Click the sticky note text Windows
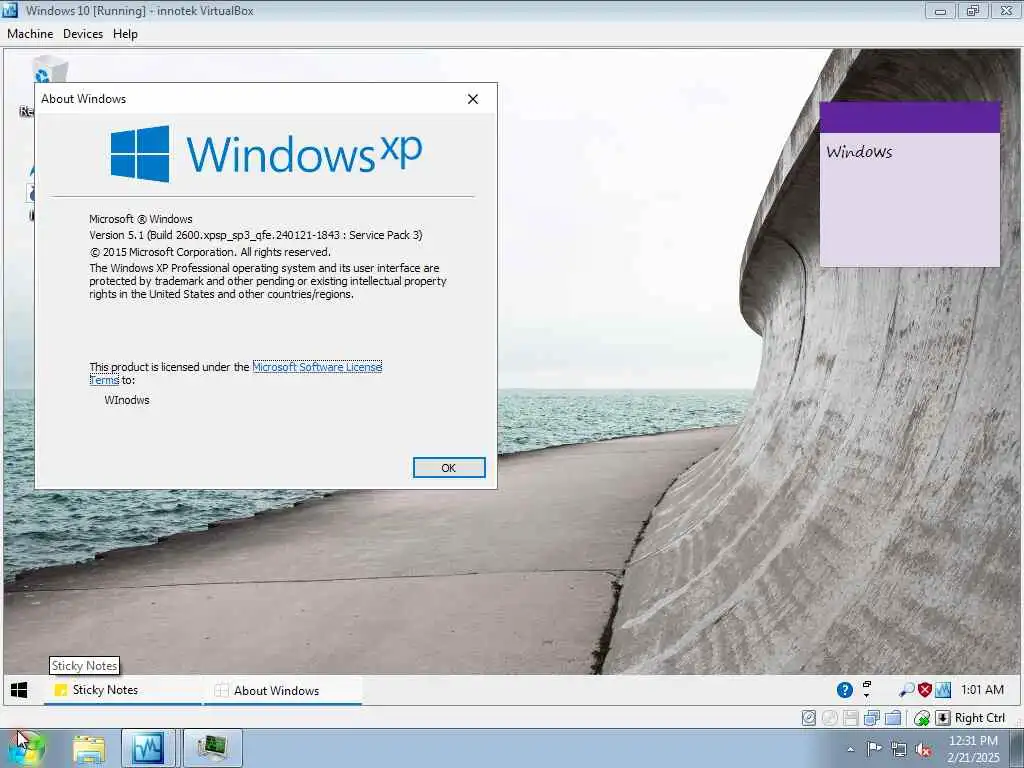 (859, 152)
